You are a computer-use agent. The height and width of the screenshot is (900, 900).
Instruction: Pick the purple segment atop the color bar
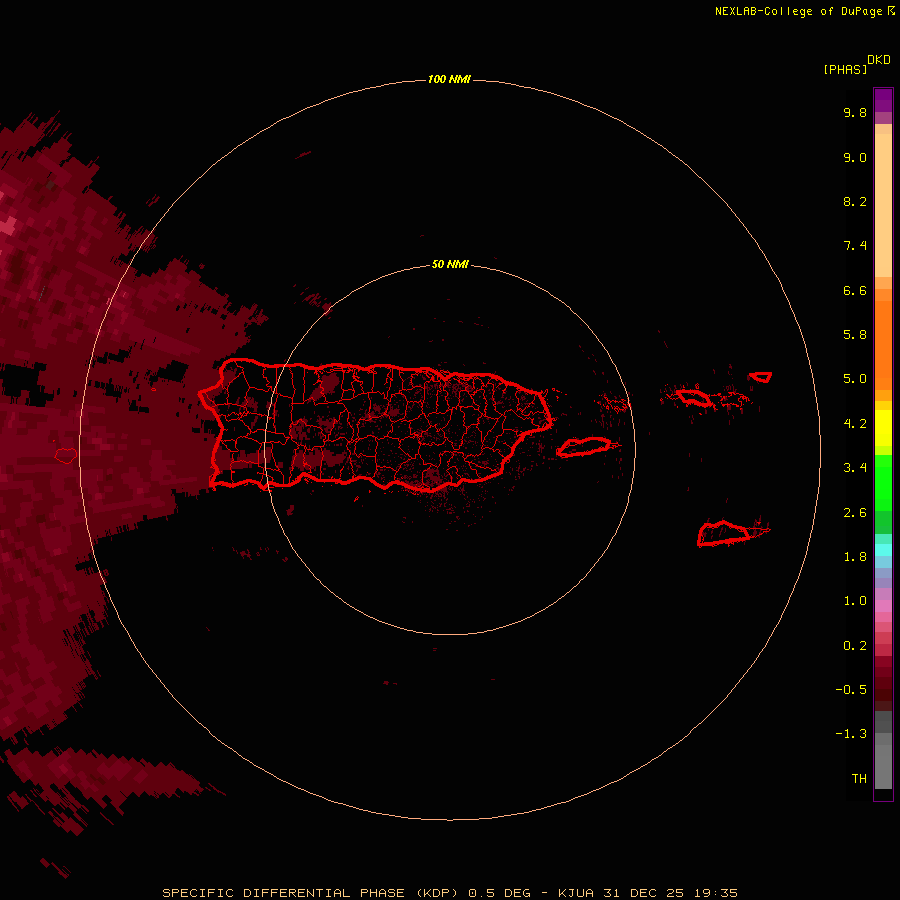click(883, 100)
